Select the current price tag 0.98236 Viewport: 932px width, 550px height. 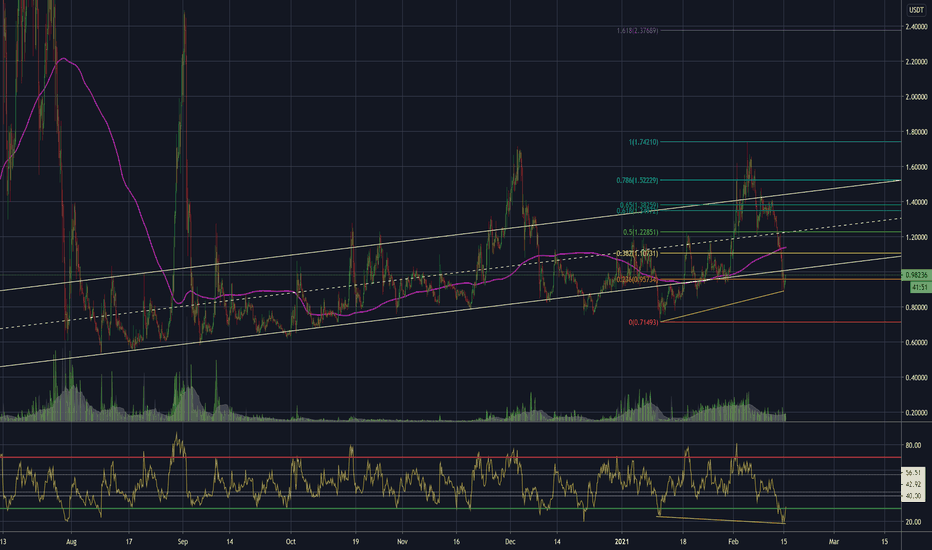(915, 275)
